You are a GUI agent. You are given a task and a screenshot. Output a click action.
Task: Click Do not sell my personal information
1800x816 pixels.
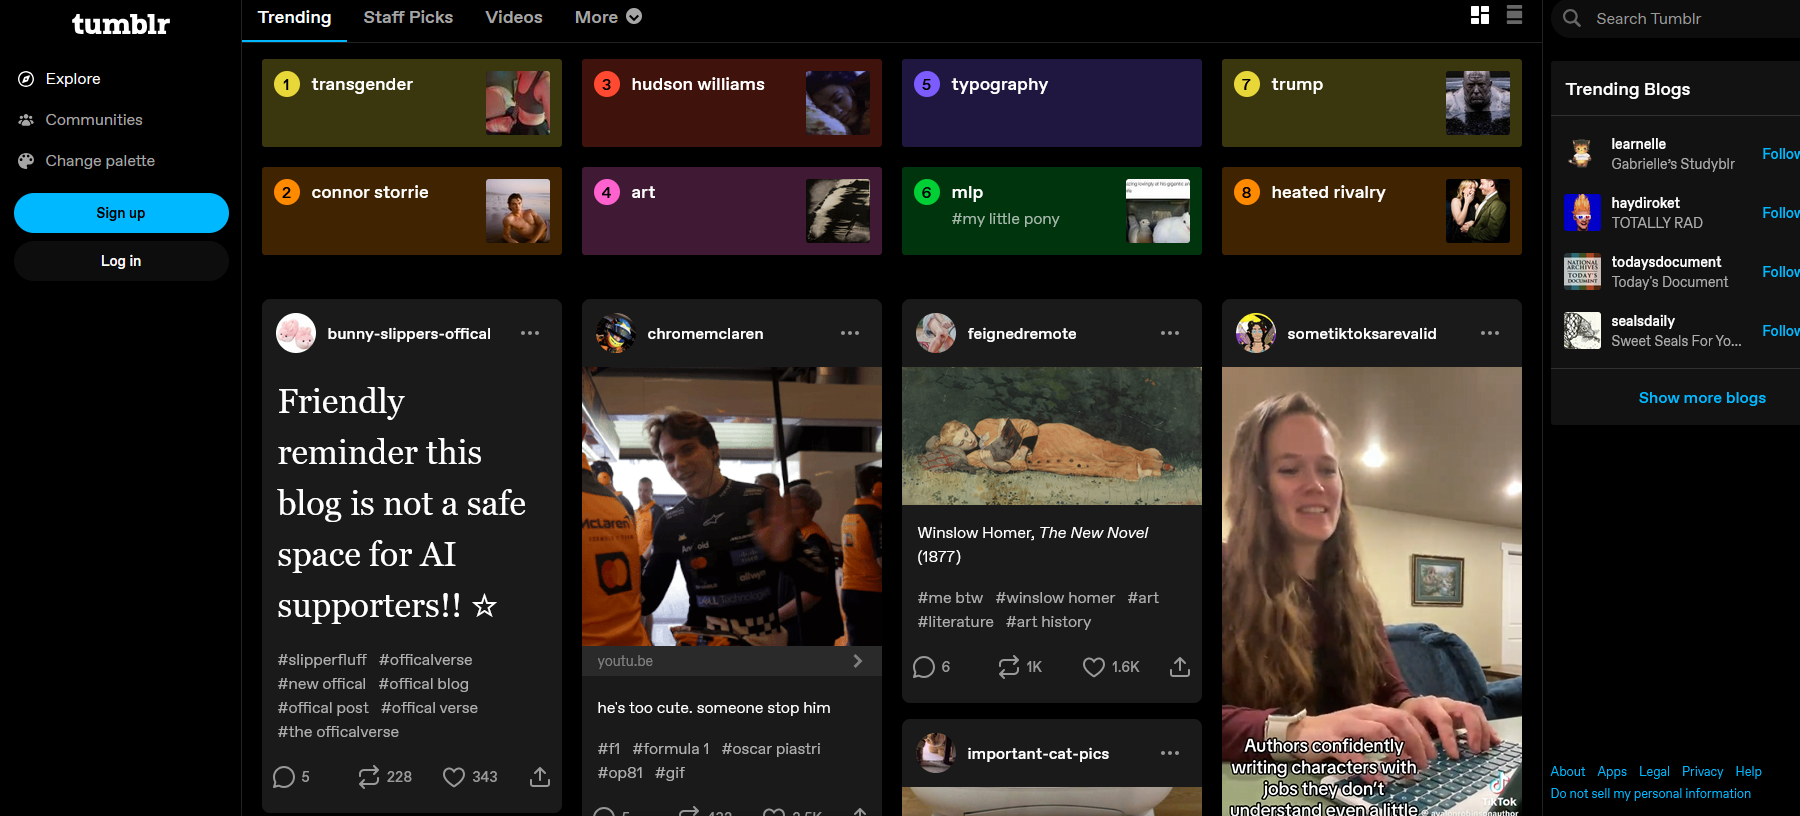(1651, 794)
